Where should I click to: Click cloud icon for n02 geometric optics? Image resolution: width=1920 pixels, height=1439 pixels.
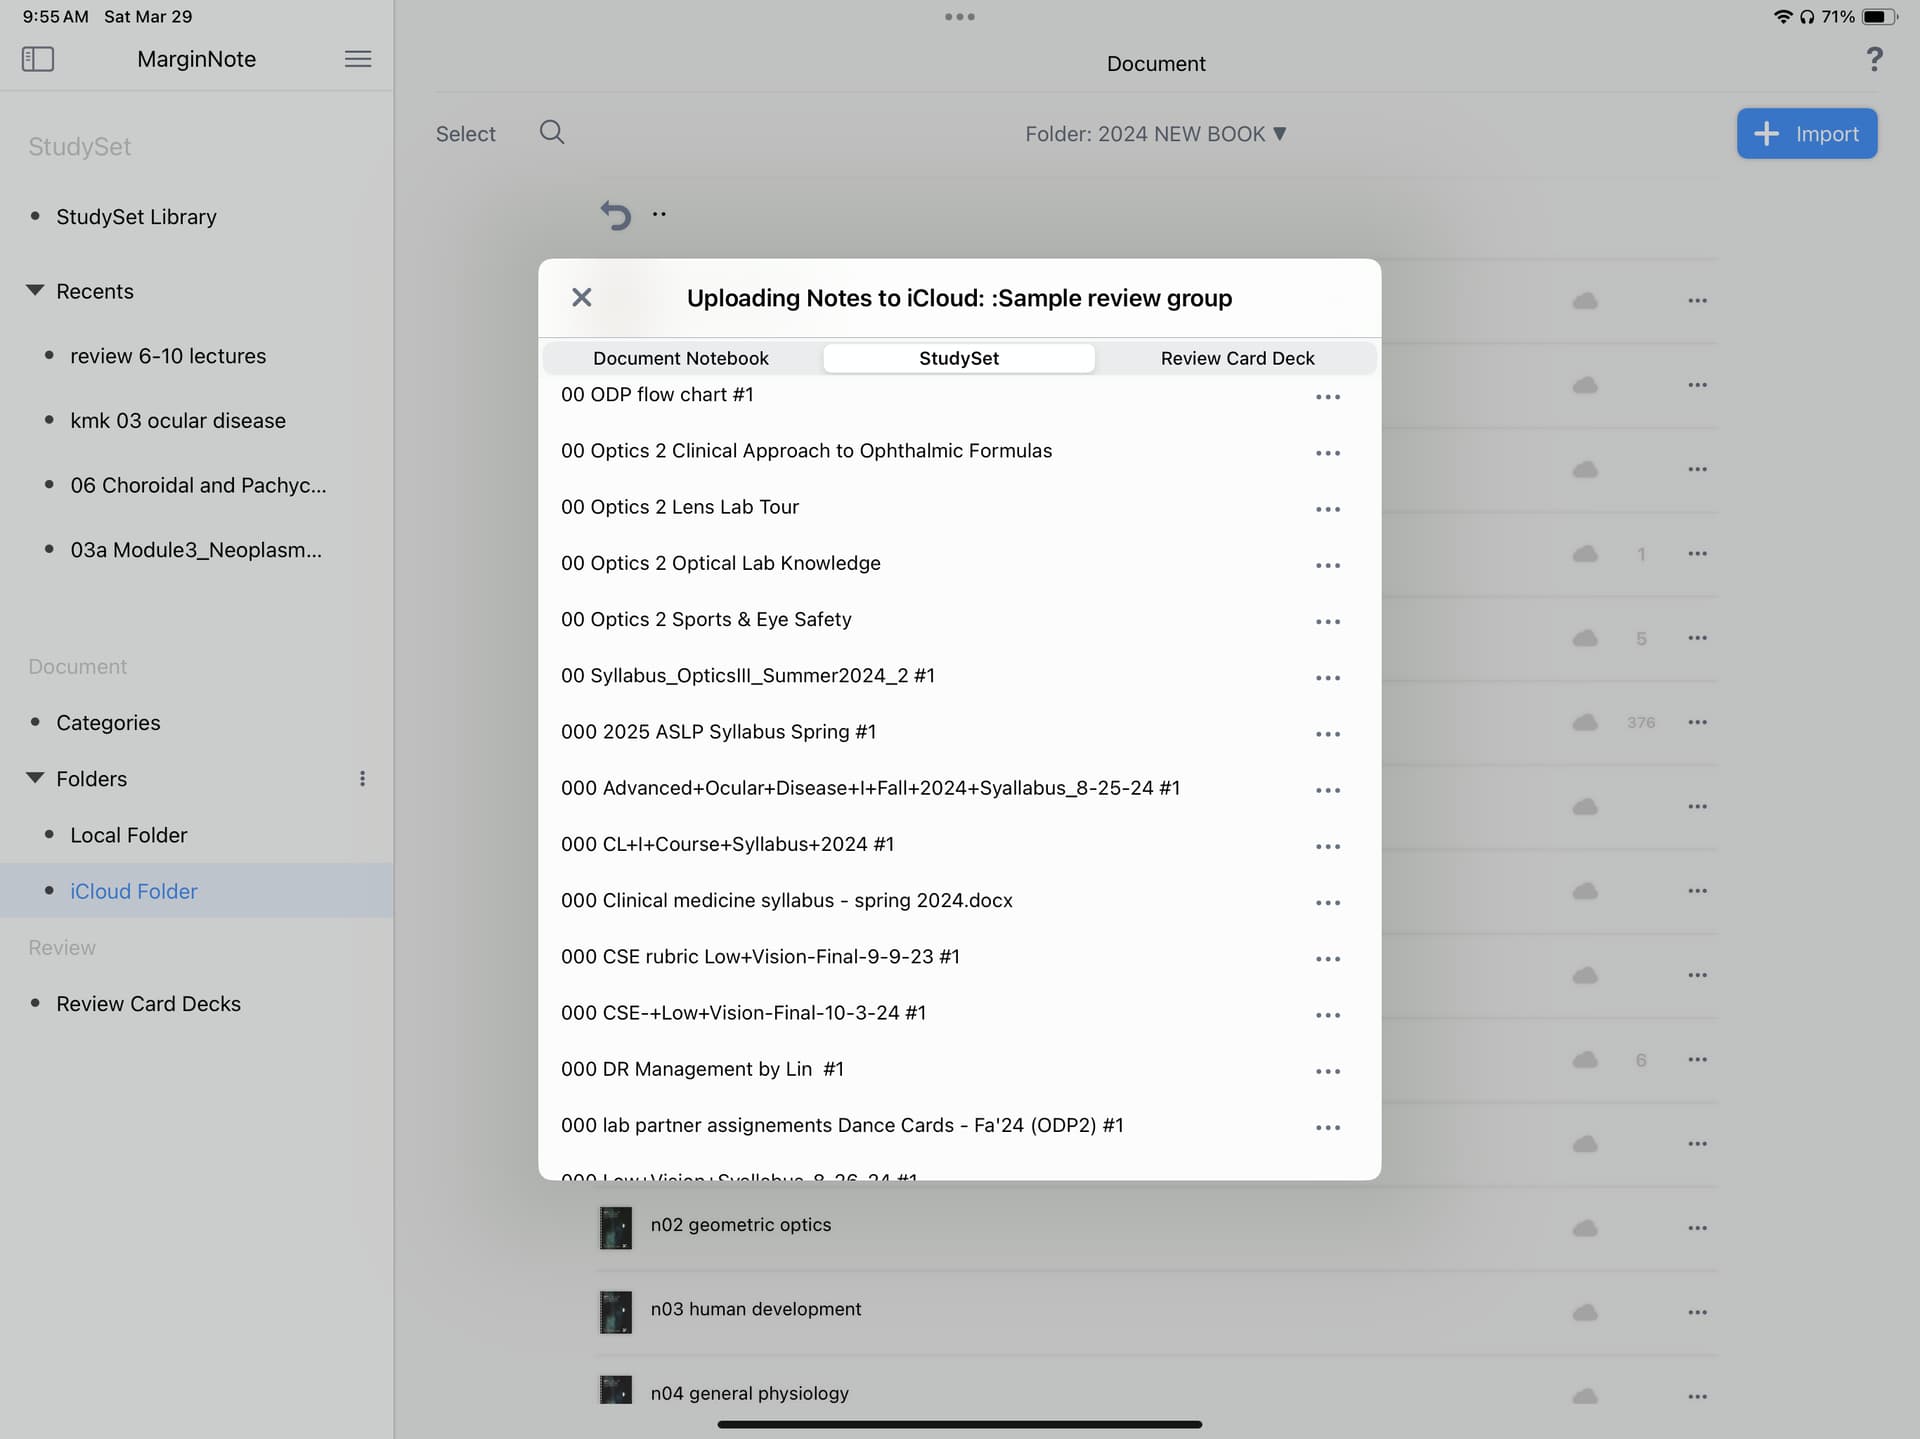click(x=1585, y=1228)
